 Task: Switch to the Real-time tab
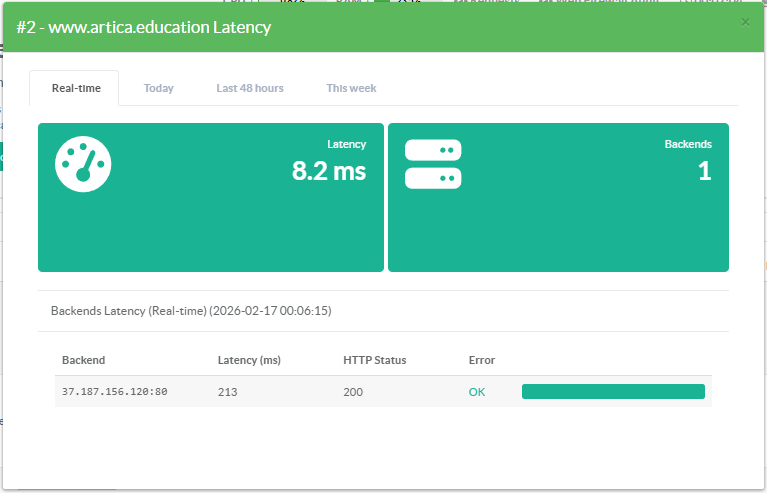tap(76, 88)
